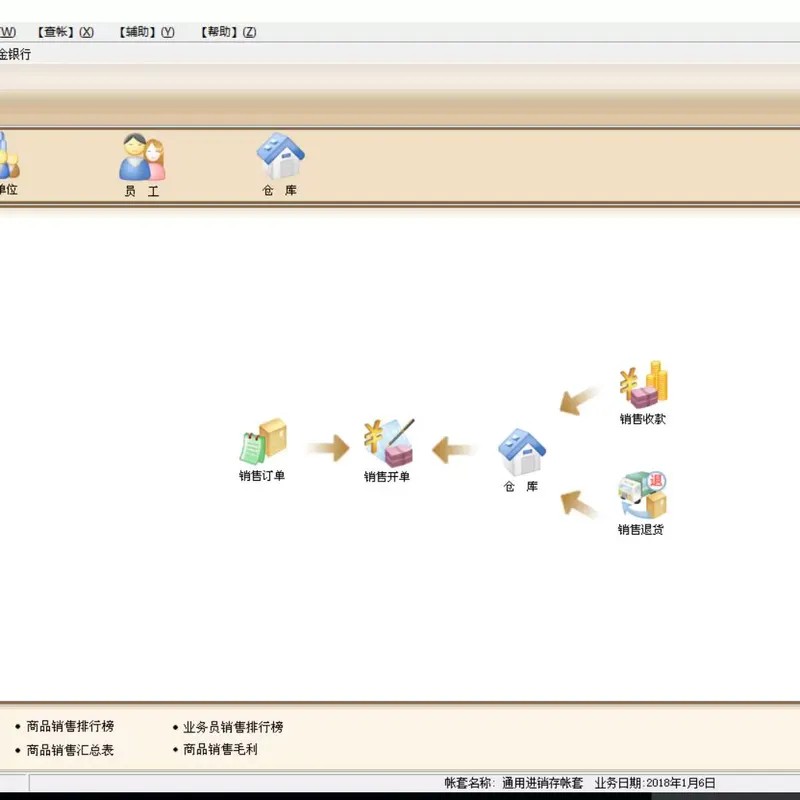Click the 销售订单 label text
The height and width of the screenshot is (800, 800).
point(262,476)
